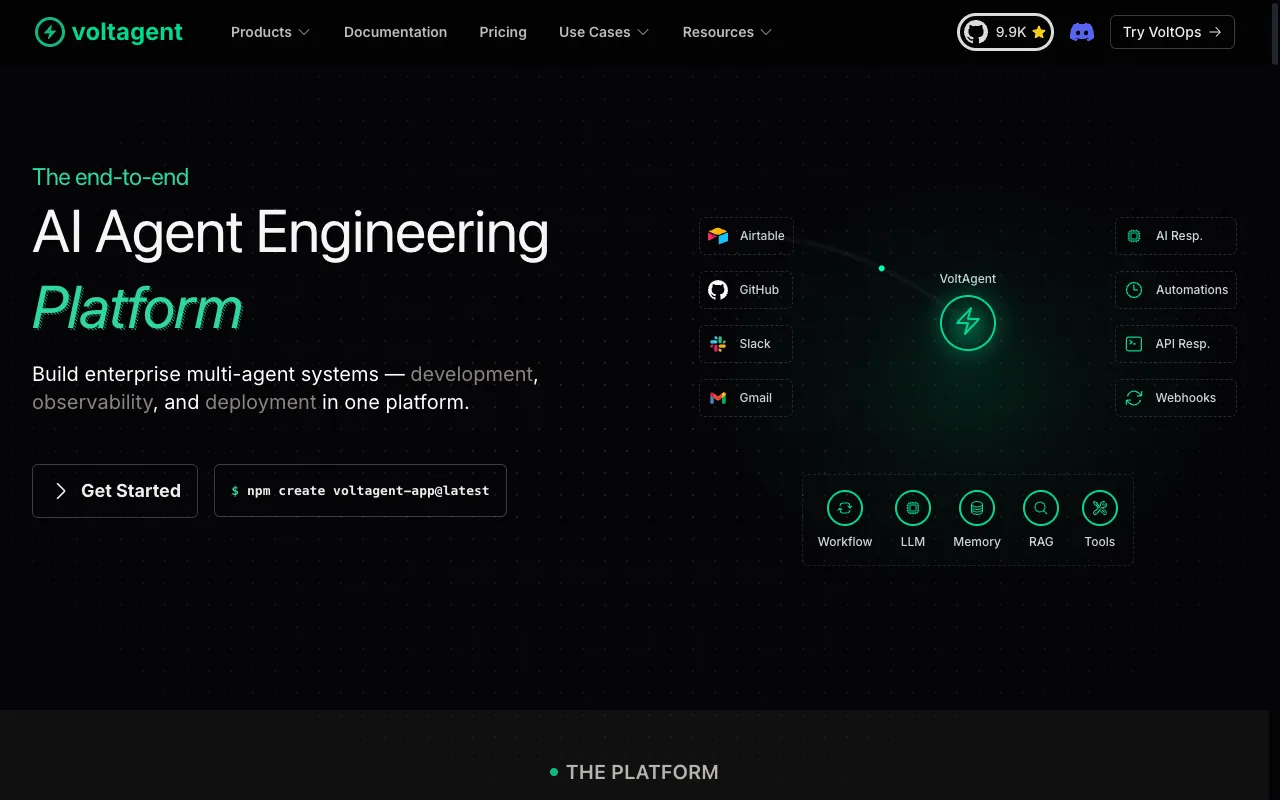Click the Airtable integration icon

[718, 236]
